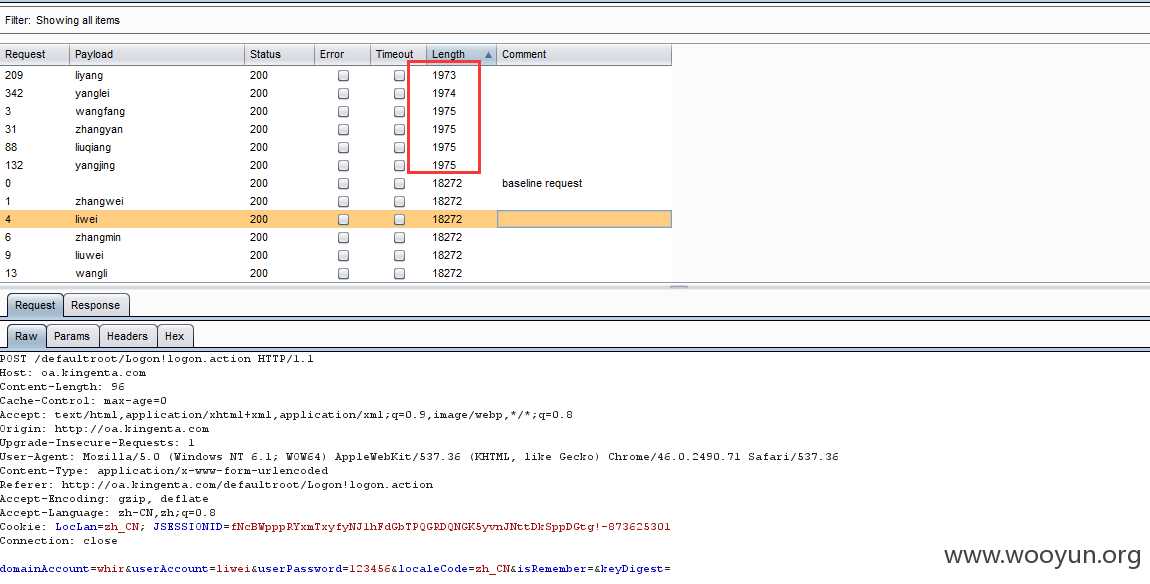Toggle Error checkbox for zhangyan row
1150x584 pixels.
(x=343, y=129)
